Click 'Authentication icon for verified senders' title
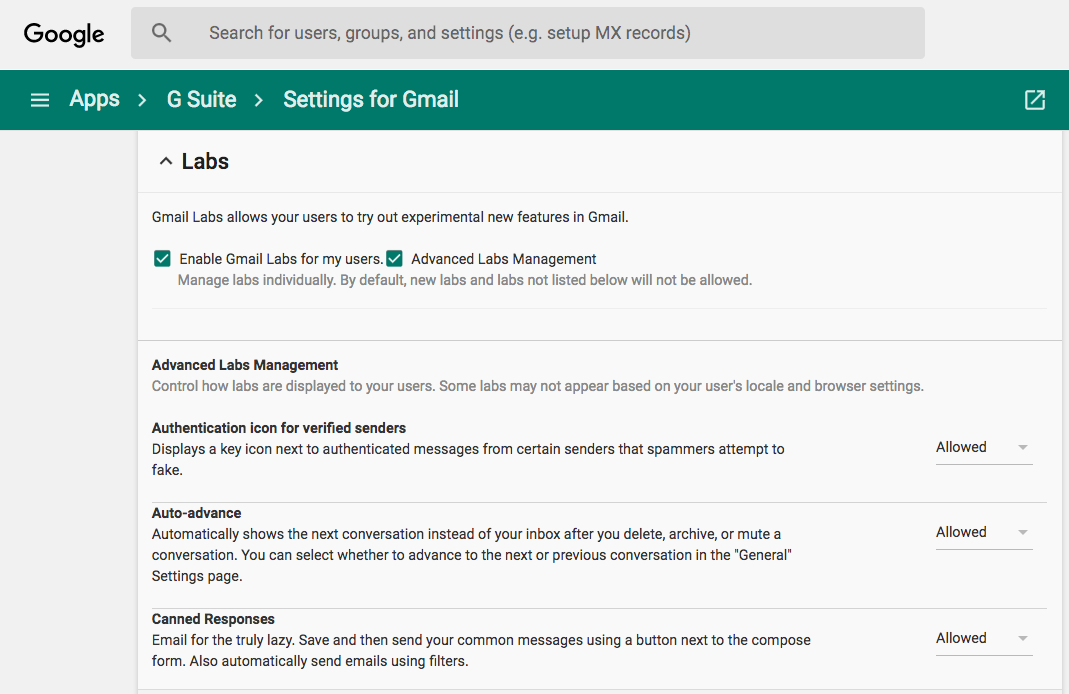 click(279, 428)
